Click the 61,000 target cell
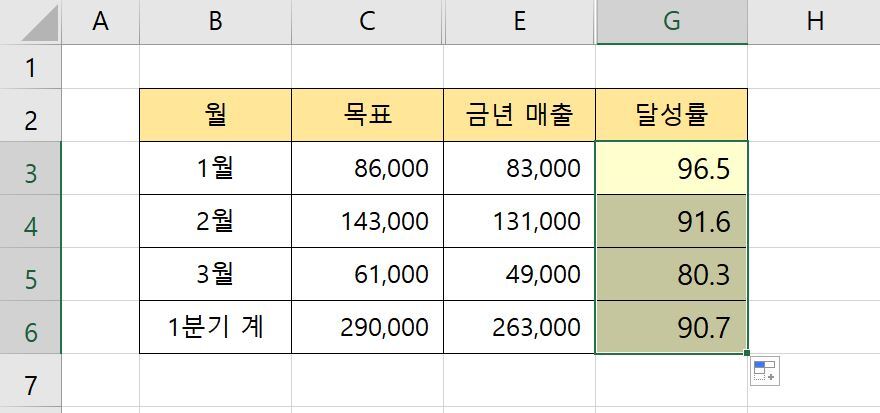 [368, 274]
